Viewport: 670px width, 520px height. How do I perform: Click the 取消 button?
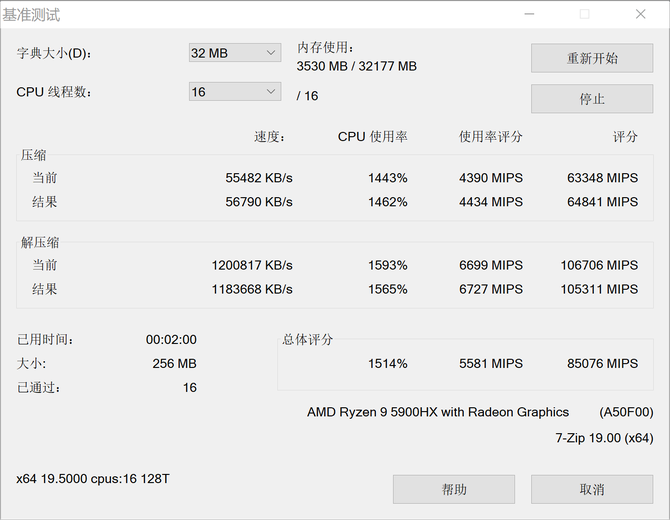coord(592,489)
